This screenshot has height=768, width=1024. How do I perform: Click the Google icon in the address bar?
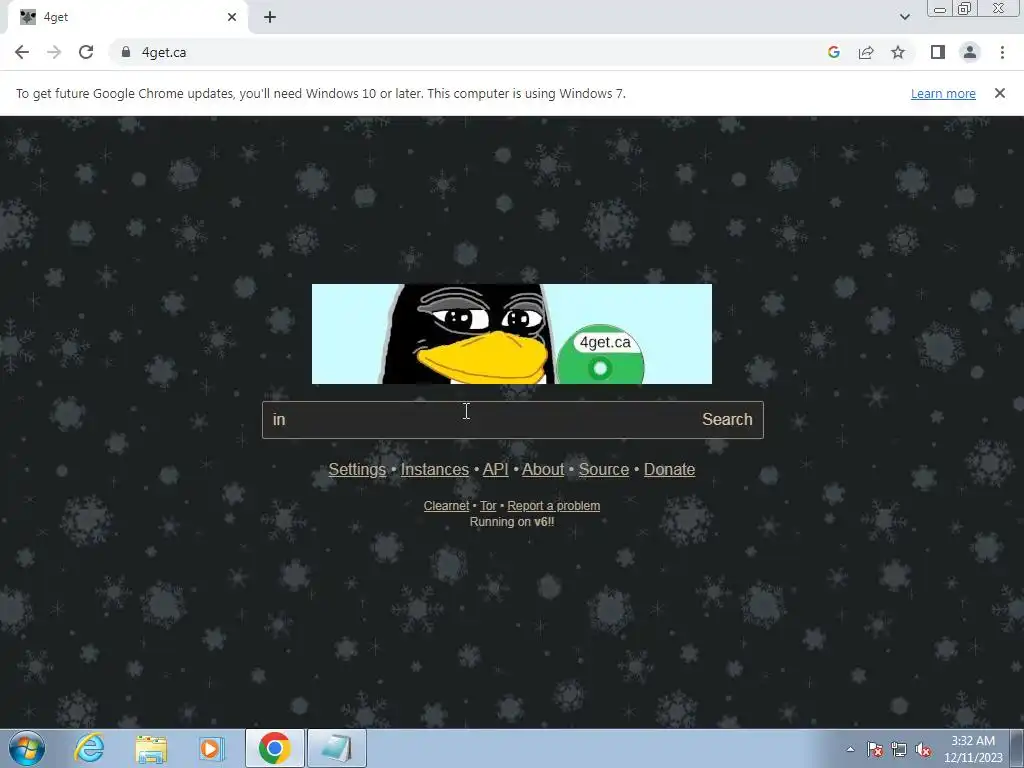pos(833,52)
